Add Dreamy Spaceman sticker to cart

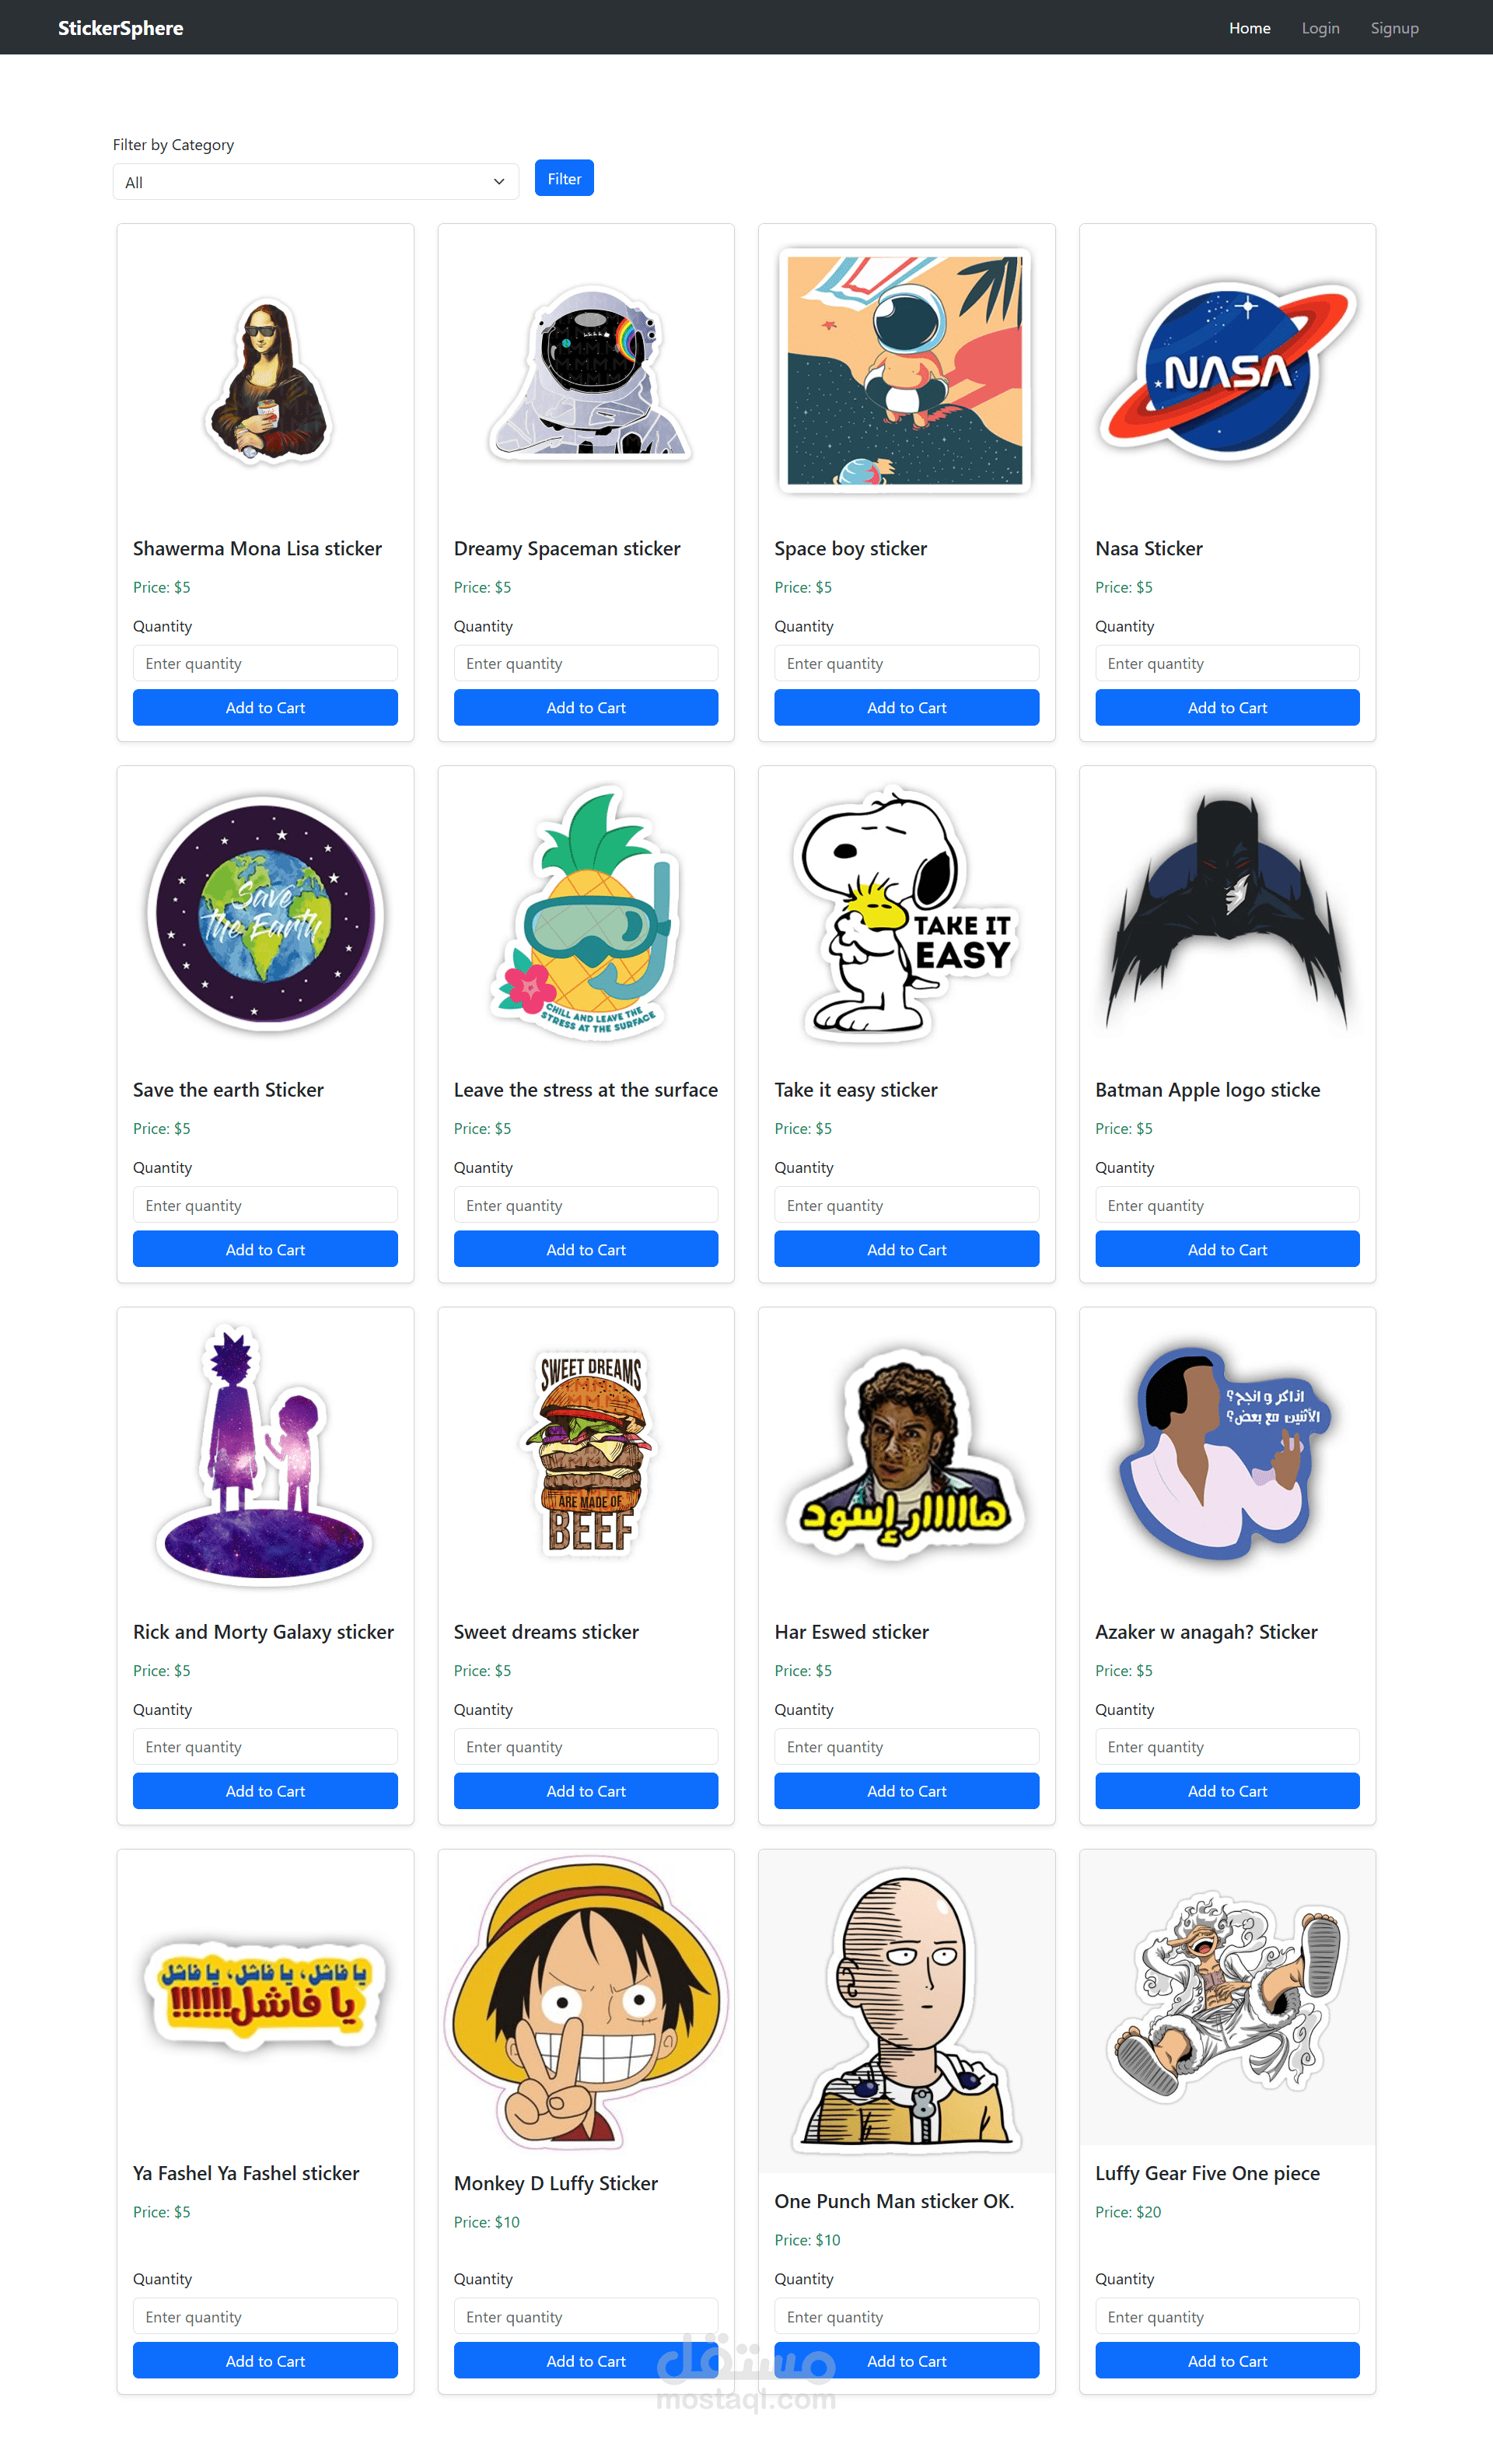[586, 707]
